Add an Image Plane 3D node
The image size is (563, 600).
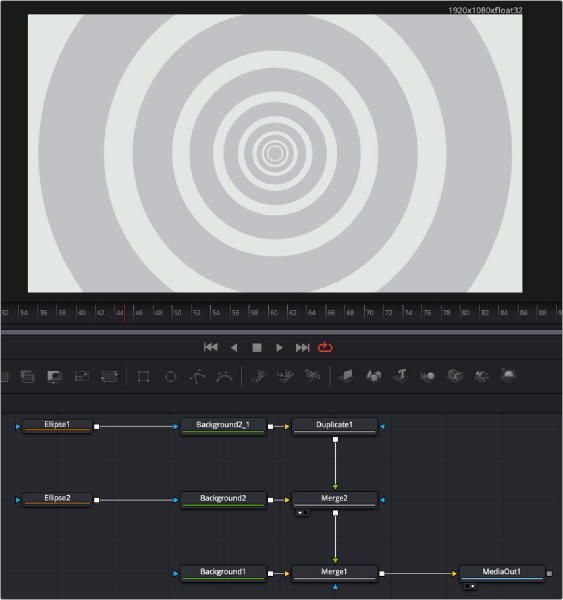347,375
